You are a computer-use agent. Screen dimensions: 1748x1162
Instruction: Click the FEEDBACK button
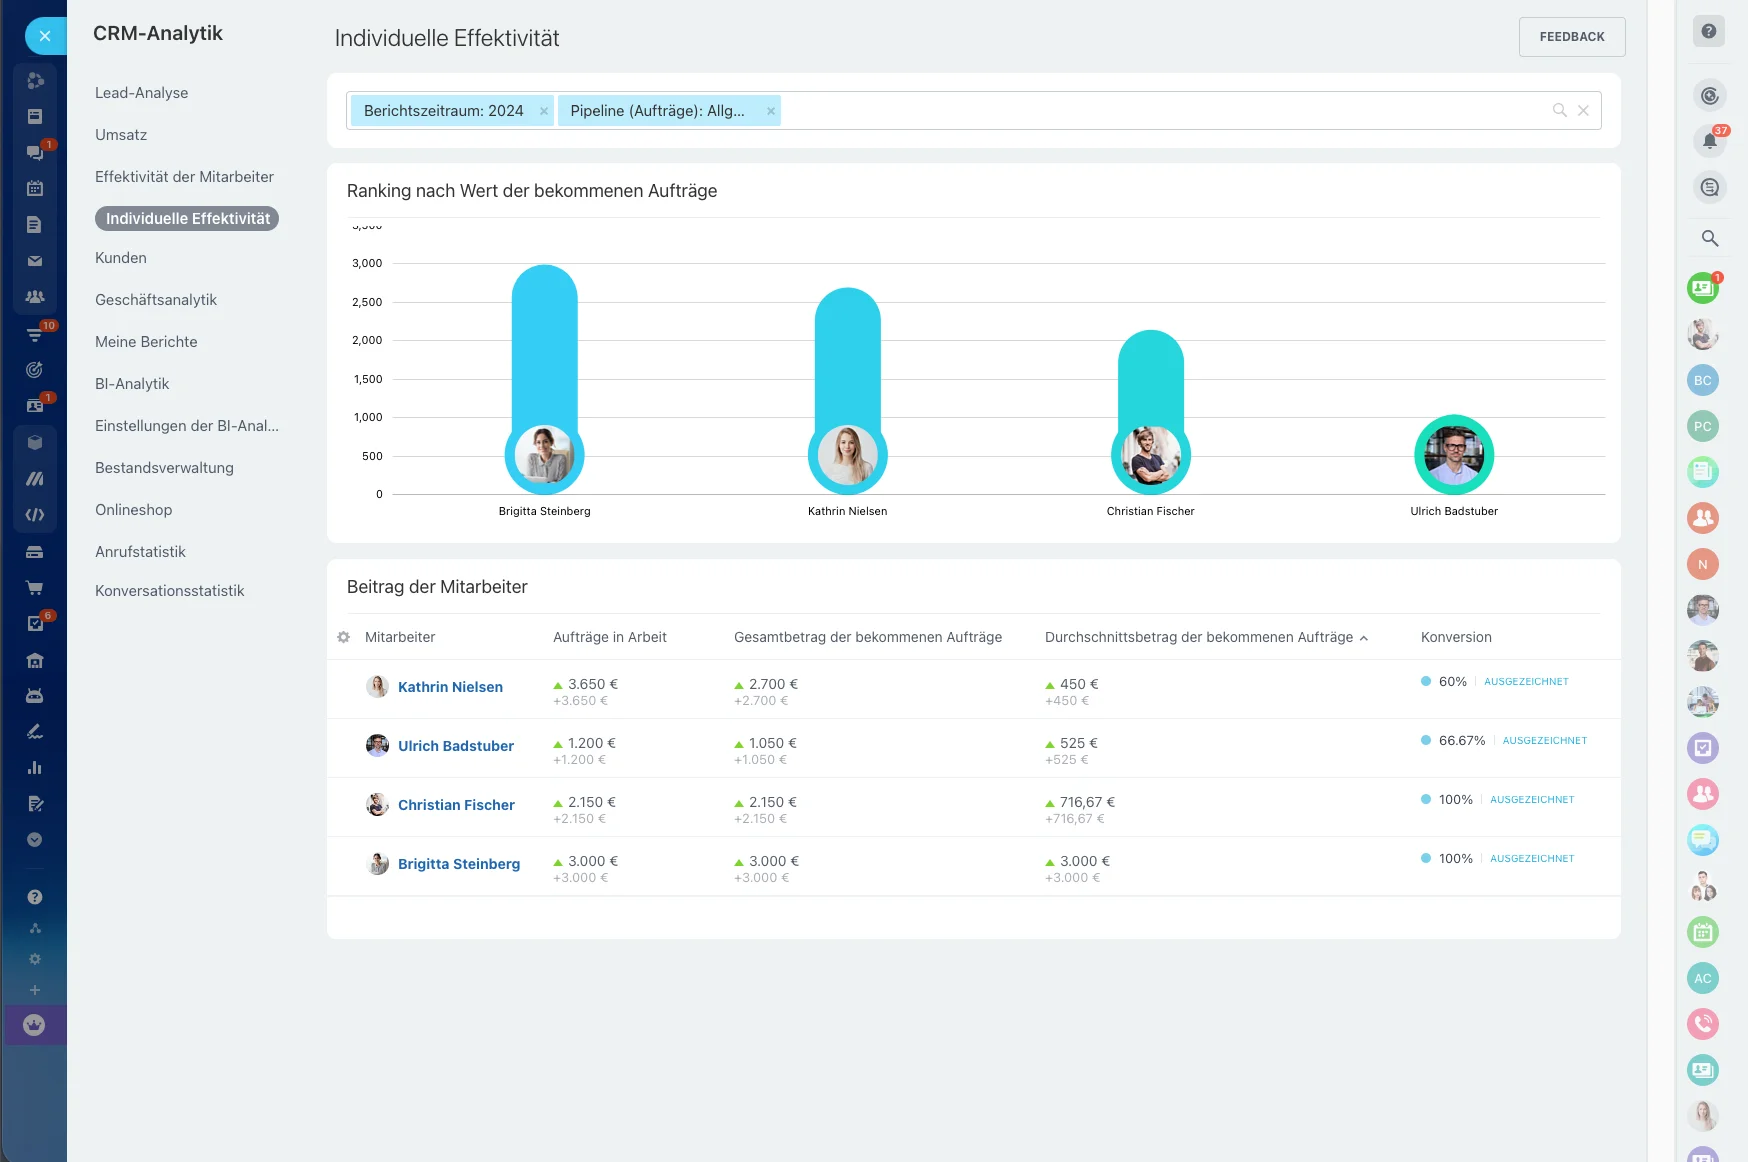coord(1571,36)
